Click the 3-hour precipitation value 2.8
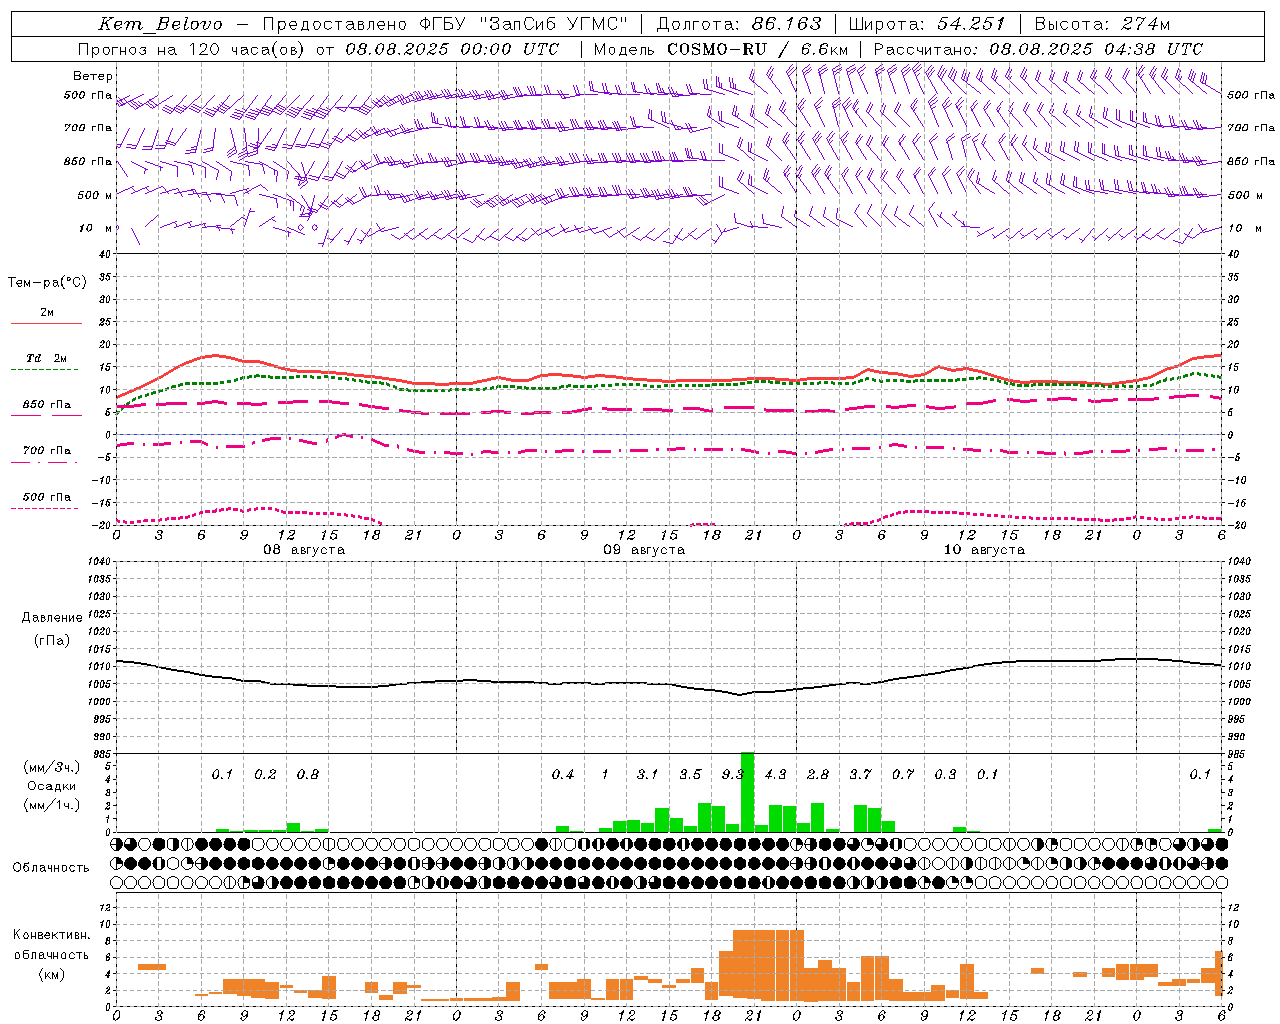The width and height of the screenshot is (1280, 1024). coord(817,774)
